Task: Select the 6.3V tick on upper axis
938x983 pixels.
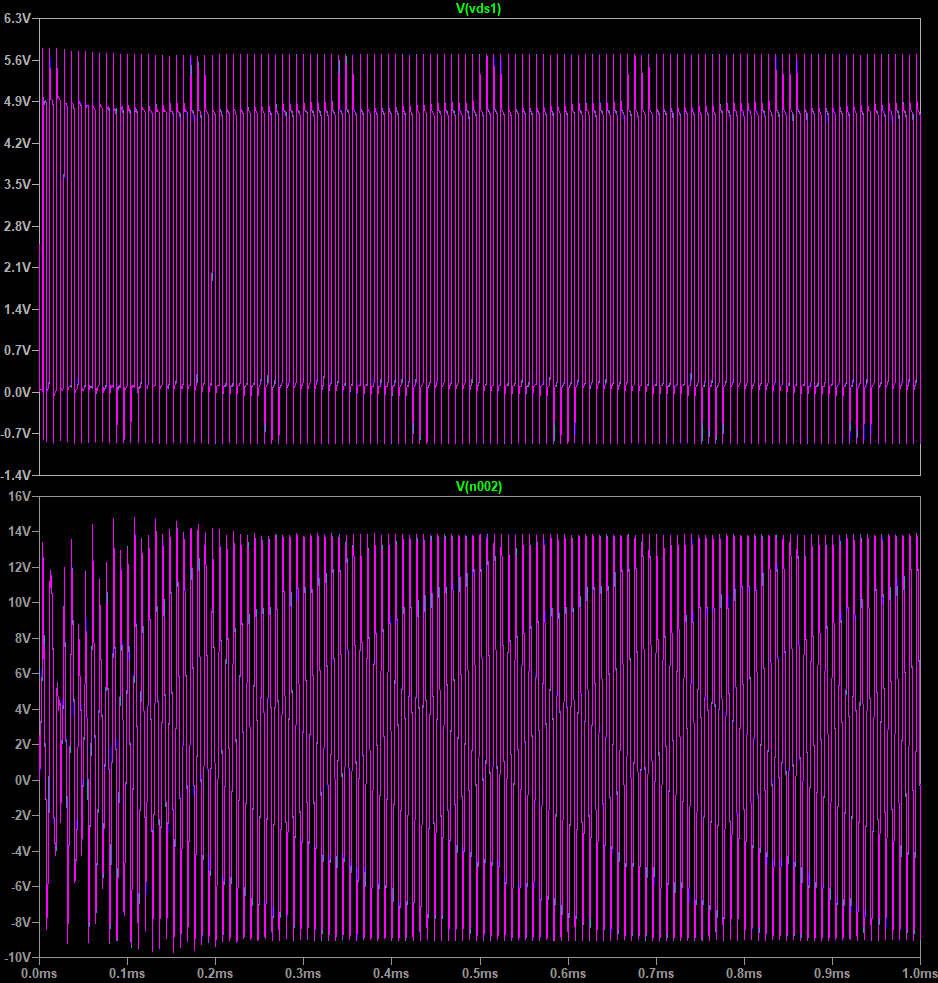Action: point(17,18)
